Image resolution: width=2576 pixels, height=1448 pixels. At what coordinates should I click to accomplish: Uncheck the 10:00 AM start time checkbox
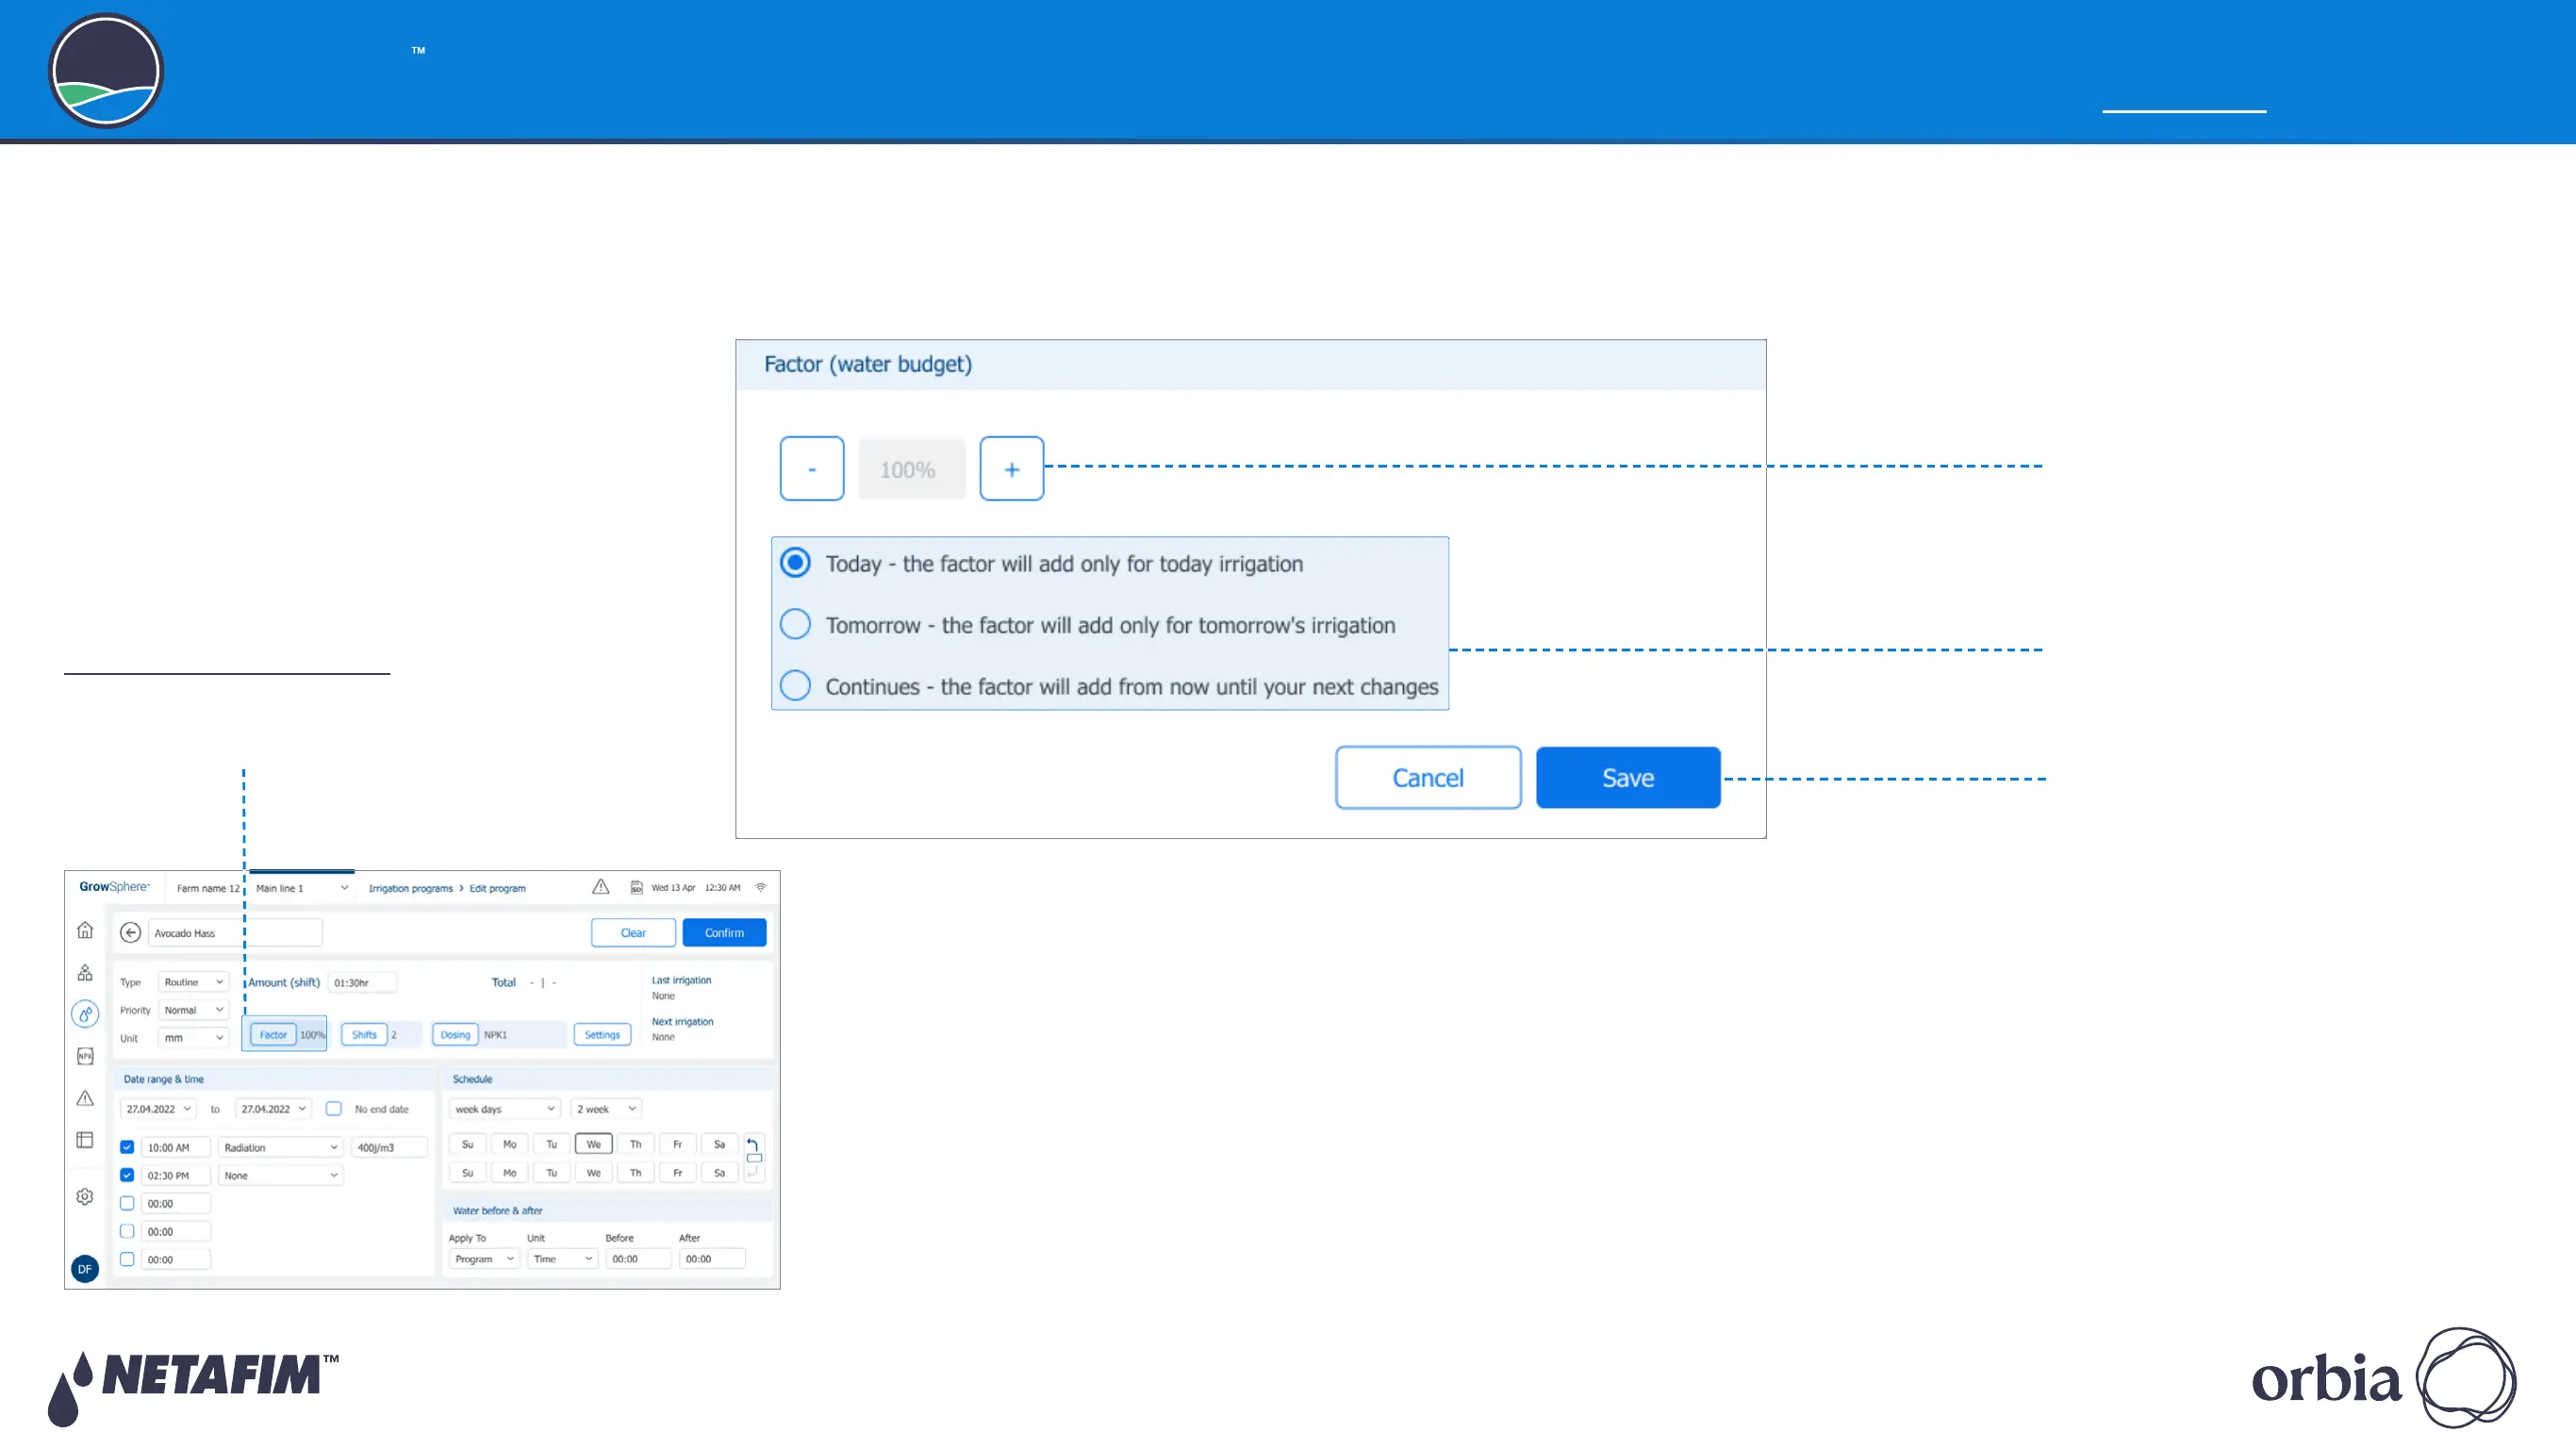[127, 1148]
